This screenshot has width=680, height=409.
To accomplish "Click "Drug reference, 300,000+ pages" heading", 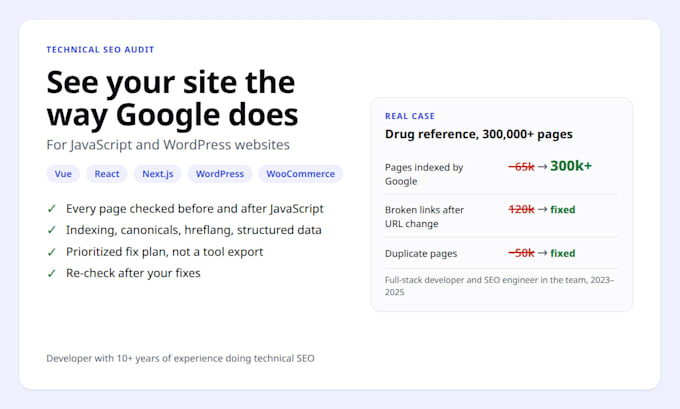I will (479, 134).
